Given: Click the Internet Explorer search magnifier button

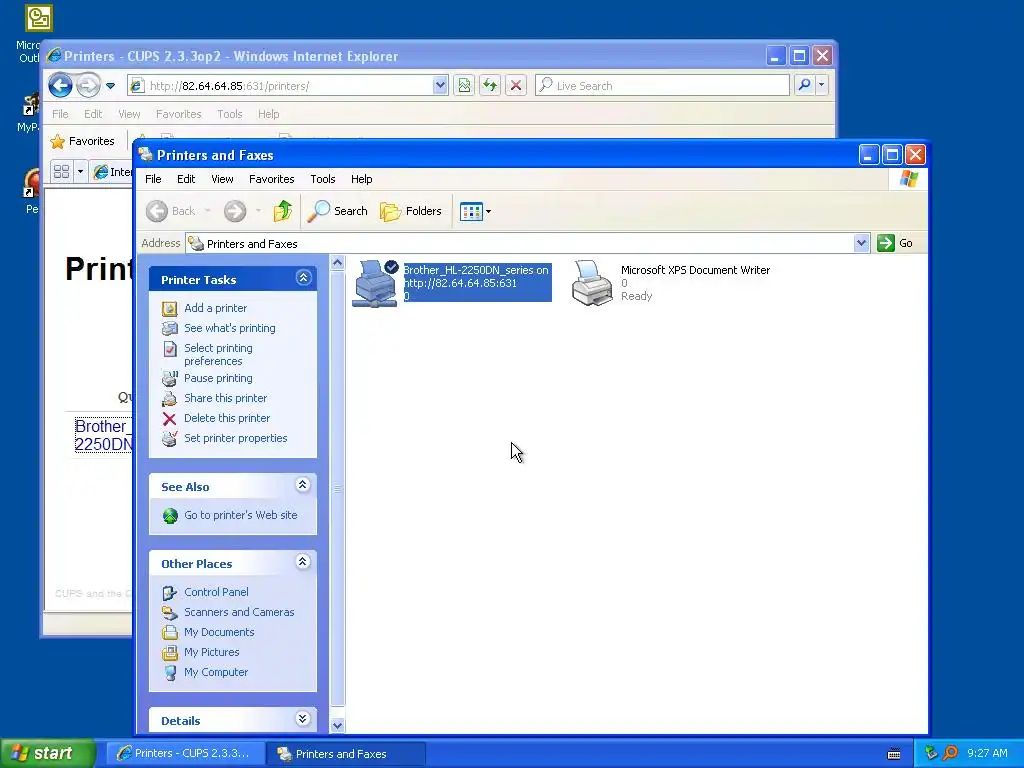Looking at the screenshot, I should (805, 85).
